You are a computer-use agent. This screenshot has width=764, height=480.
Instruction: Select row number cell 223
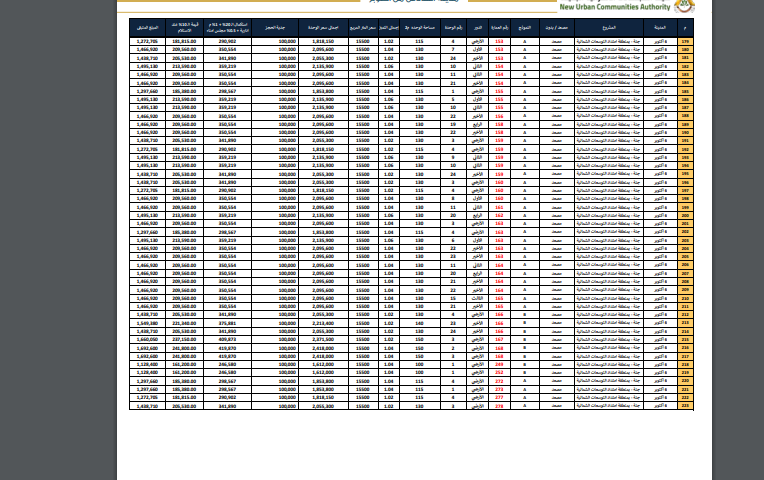[x=685, y=406]
